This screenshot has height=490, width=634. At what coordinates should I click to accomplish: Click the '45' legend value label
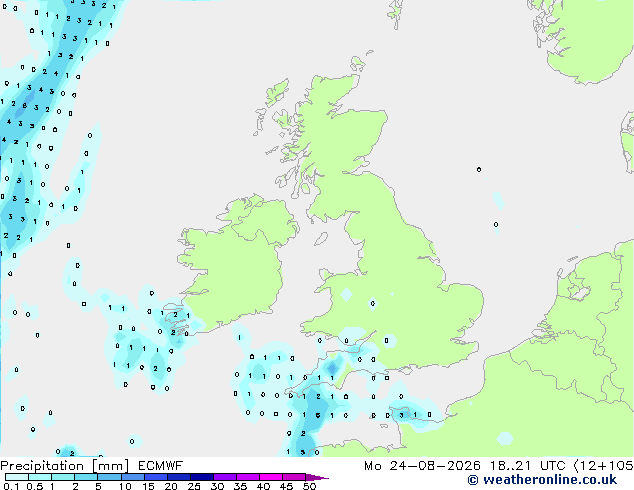(x=286, y=486)
